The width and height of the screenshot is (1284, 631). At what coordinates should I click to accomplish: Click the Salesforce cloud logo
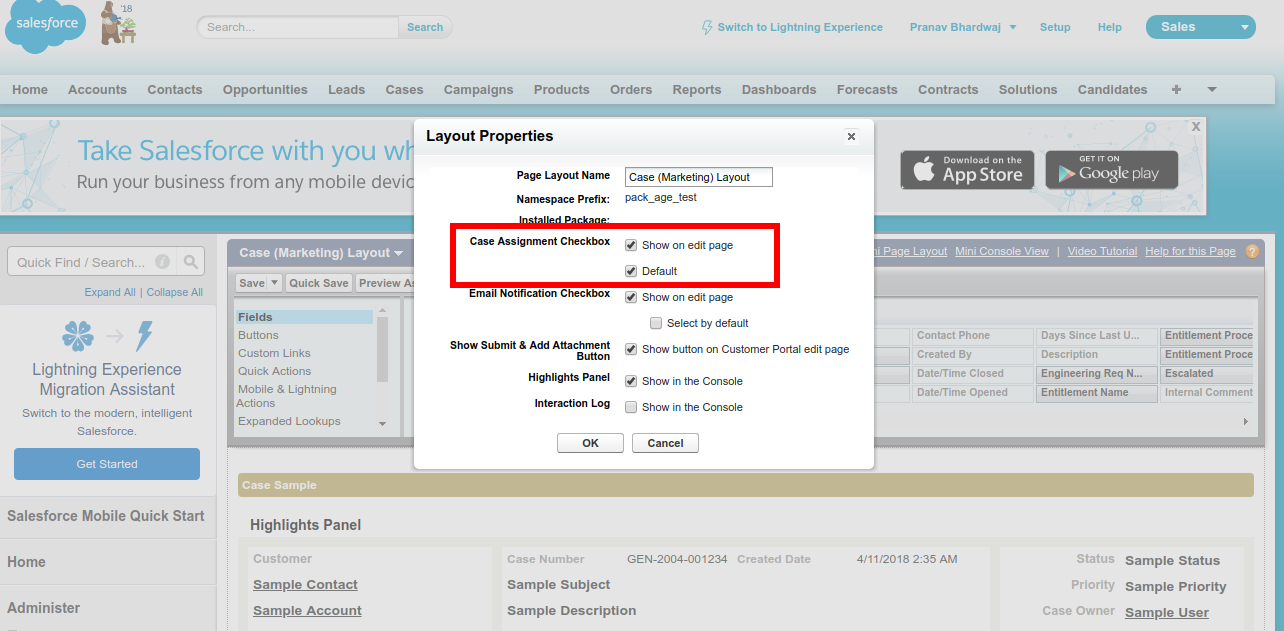click(x=46, y=28)
